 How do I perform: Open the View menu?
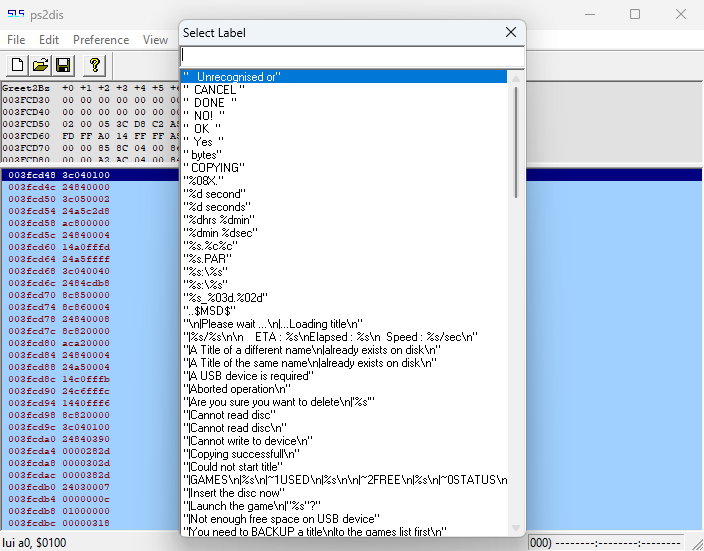155,40
